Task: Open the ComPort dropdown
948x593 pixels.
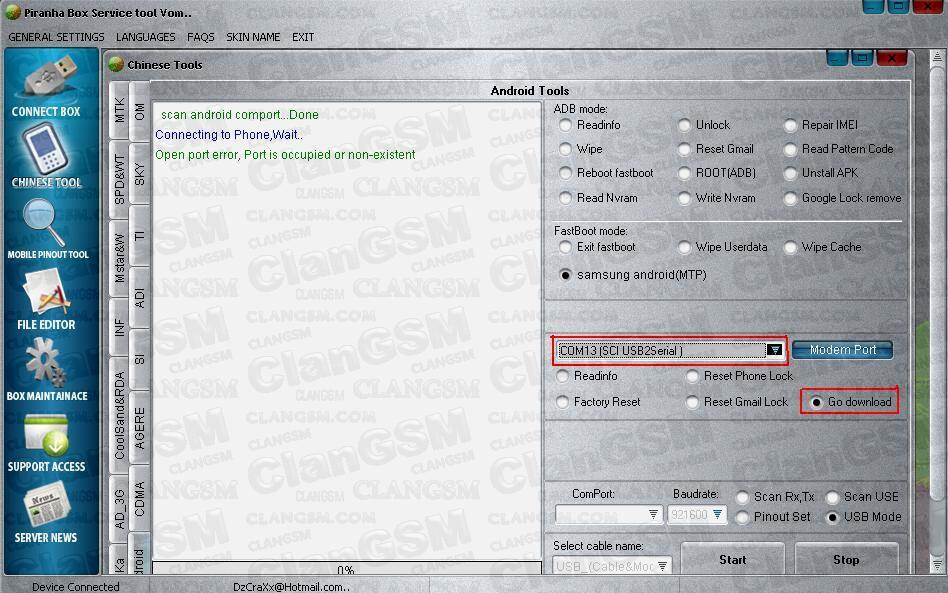Action: click(x=652, y=514)
